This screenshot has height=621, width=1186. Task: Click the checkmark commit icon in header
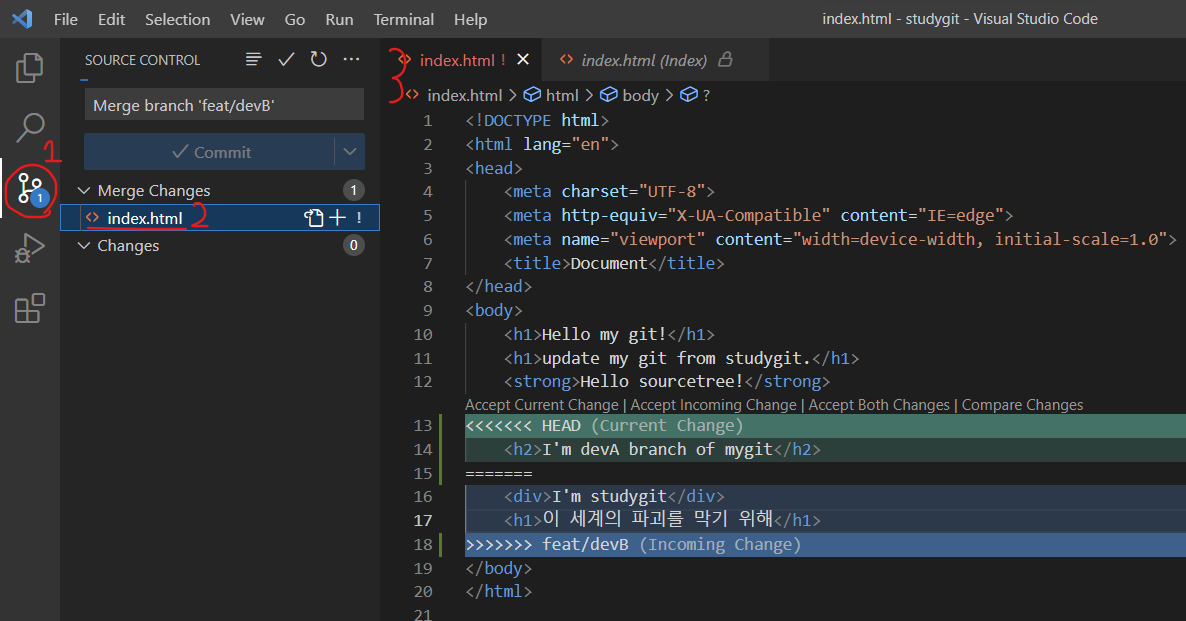click(286, 59)
